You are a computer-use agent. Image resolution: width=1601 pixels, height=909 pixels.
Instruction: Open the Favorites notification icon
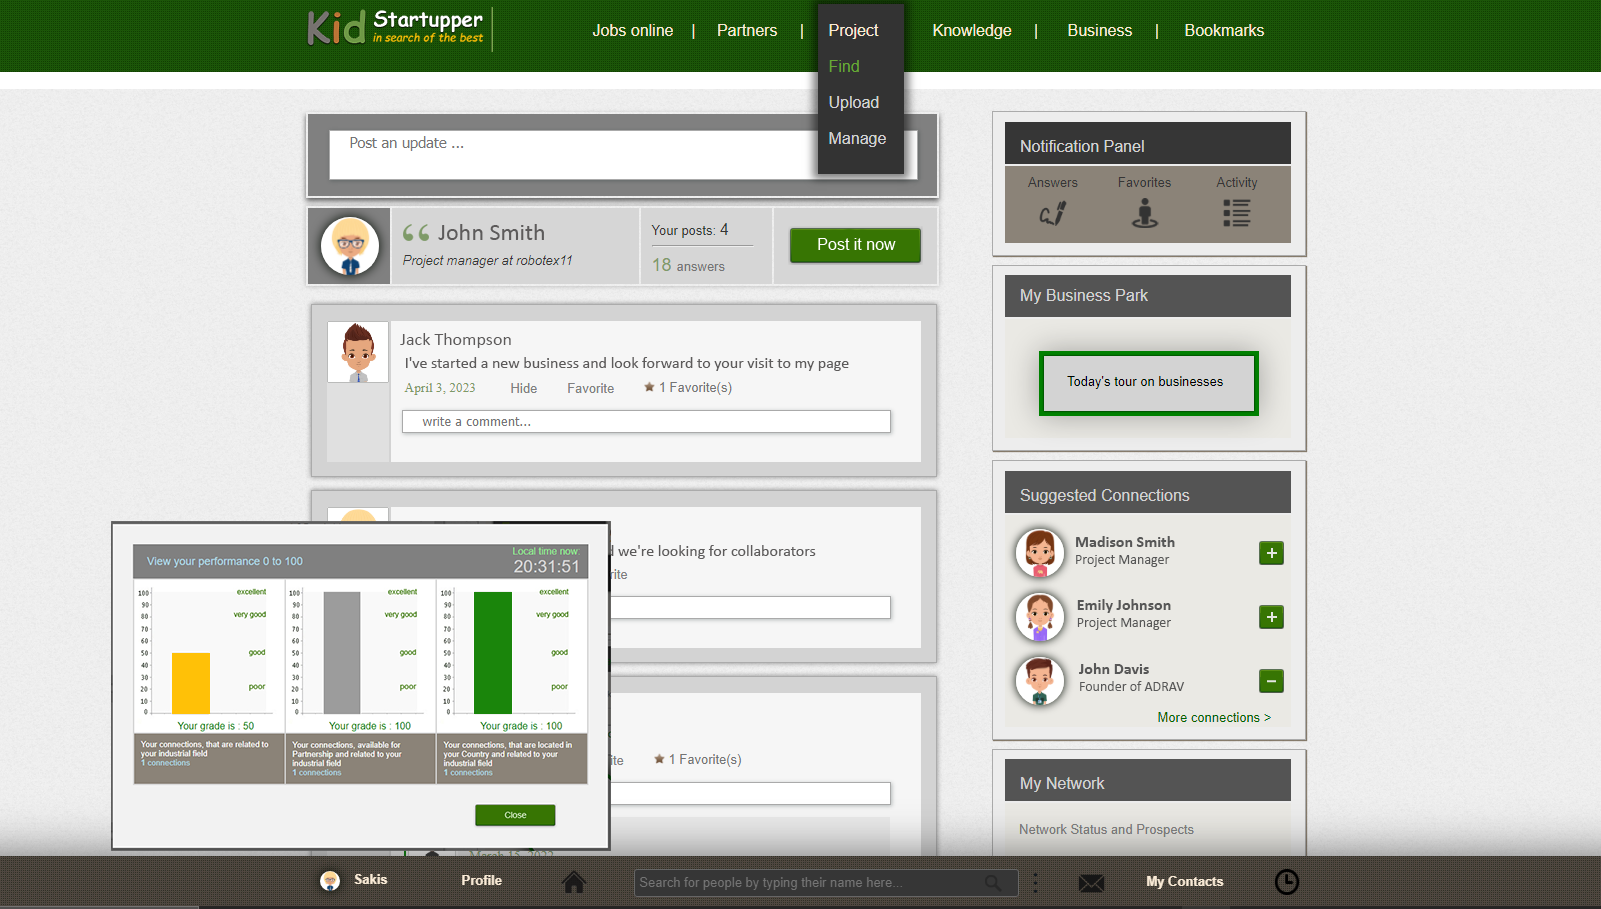[1144, 213]
